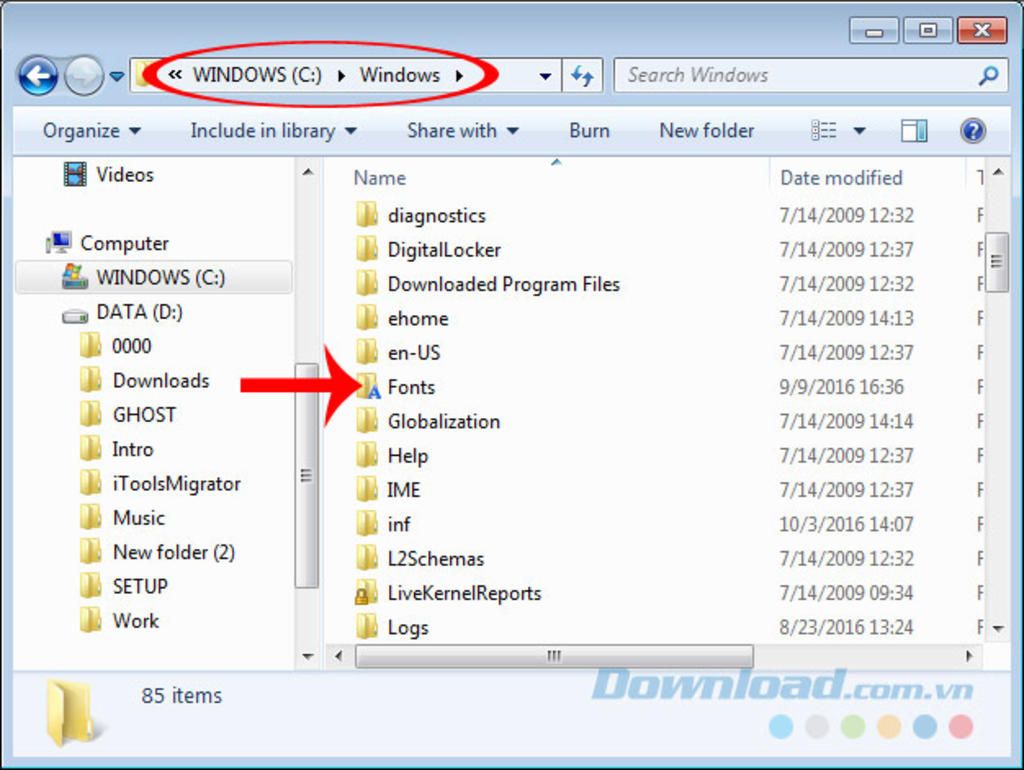Image resolution: width=1024 pixels, height=770 pixels.
Task: Open the recent pages dropdown arrow
Action: 117,76
